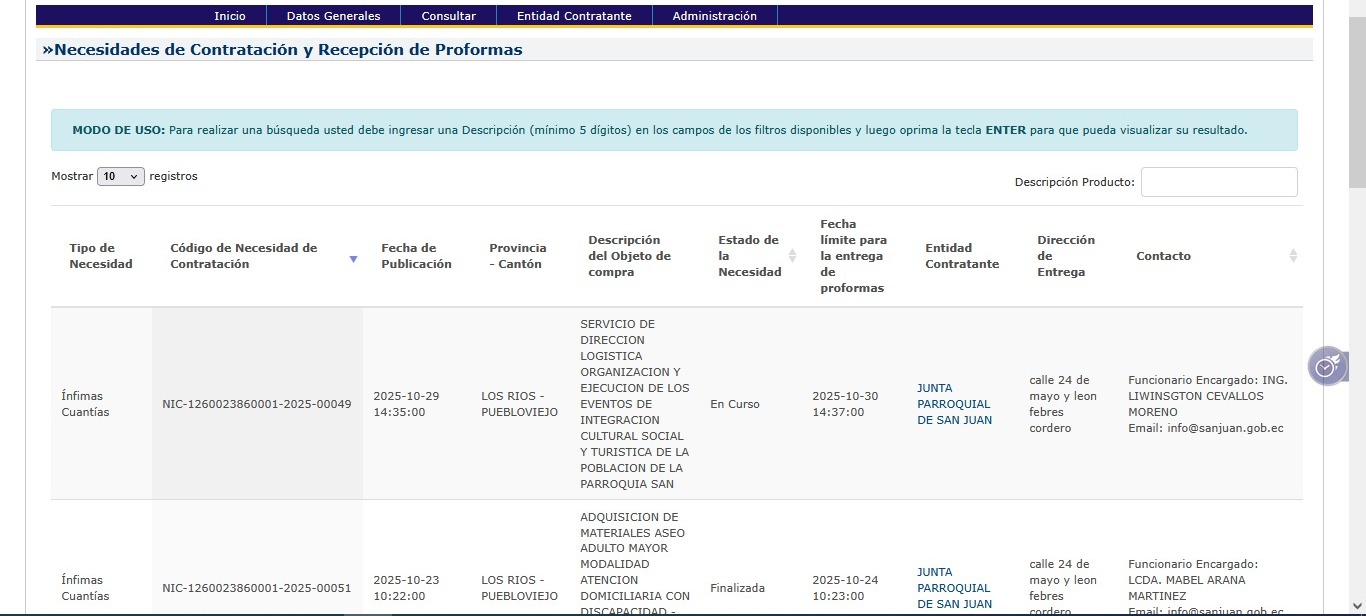Click the Provincia - Cantón column header
The width and height of the screenshot is (1366, 616).
tap(517, 256)
